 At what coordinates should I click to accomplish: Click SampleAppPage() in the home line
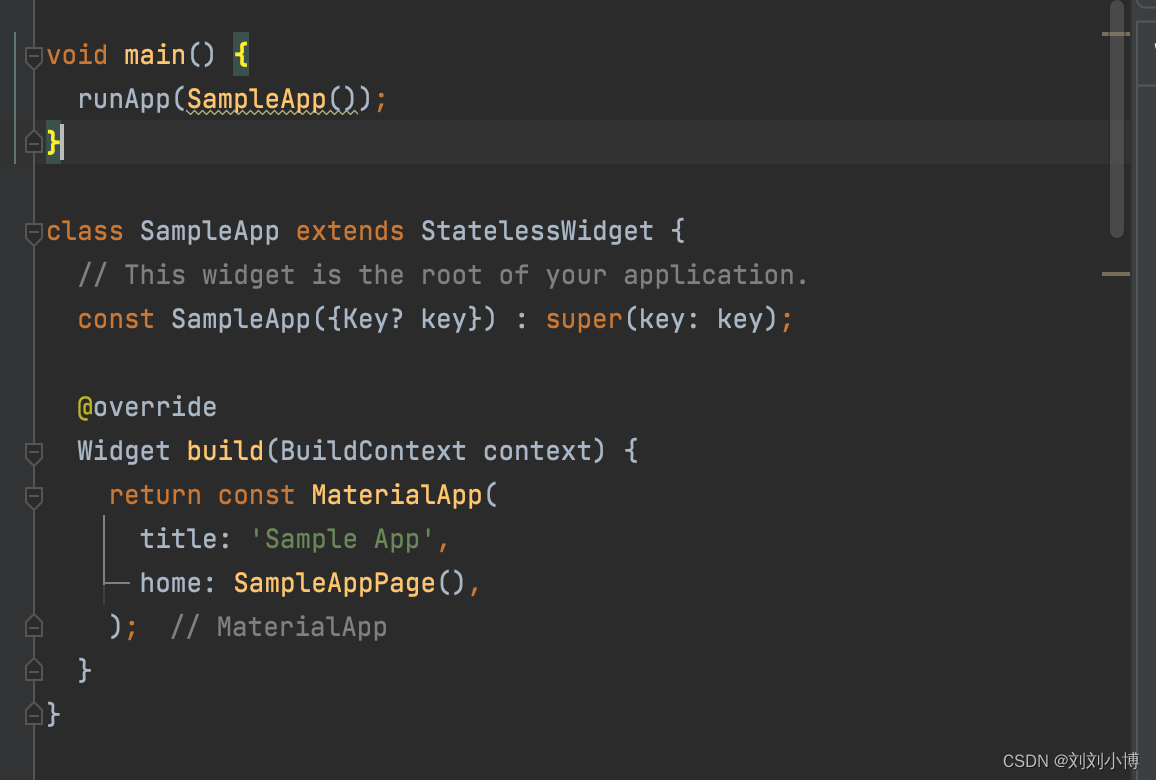[349, 583]
